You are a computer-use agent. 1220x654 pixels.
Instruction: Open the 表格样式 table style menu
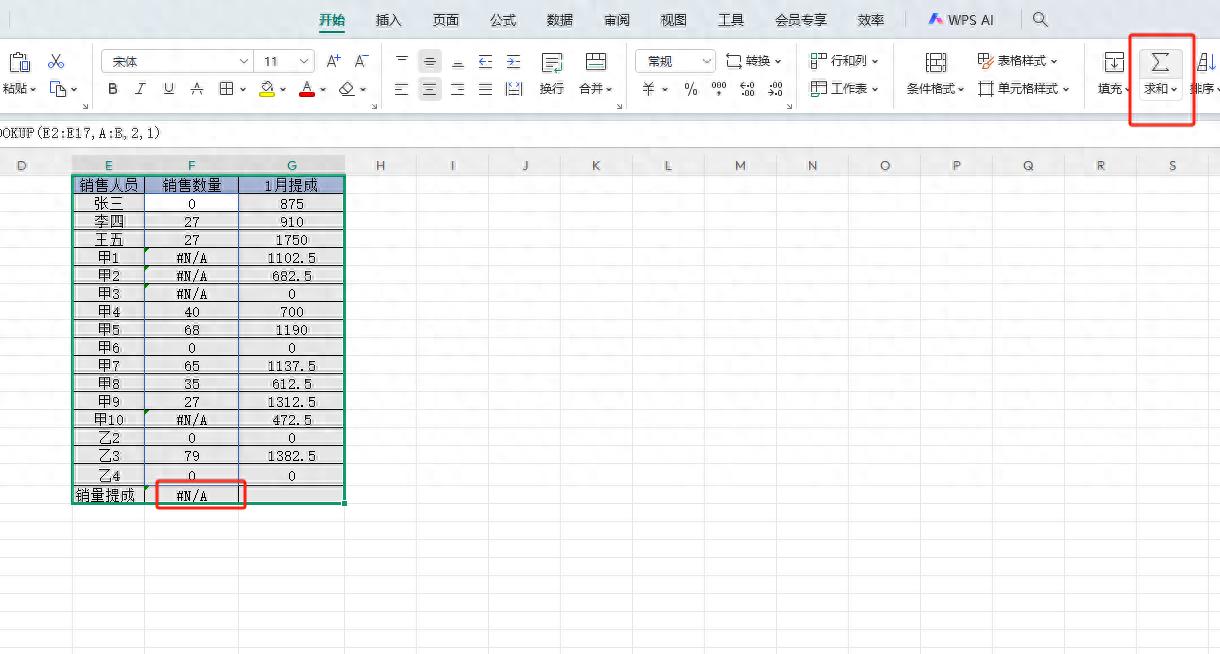click(x=1017, y=61)
